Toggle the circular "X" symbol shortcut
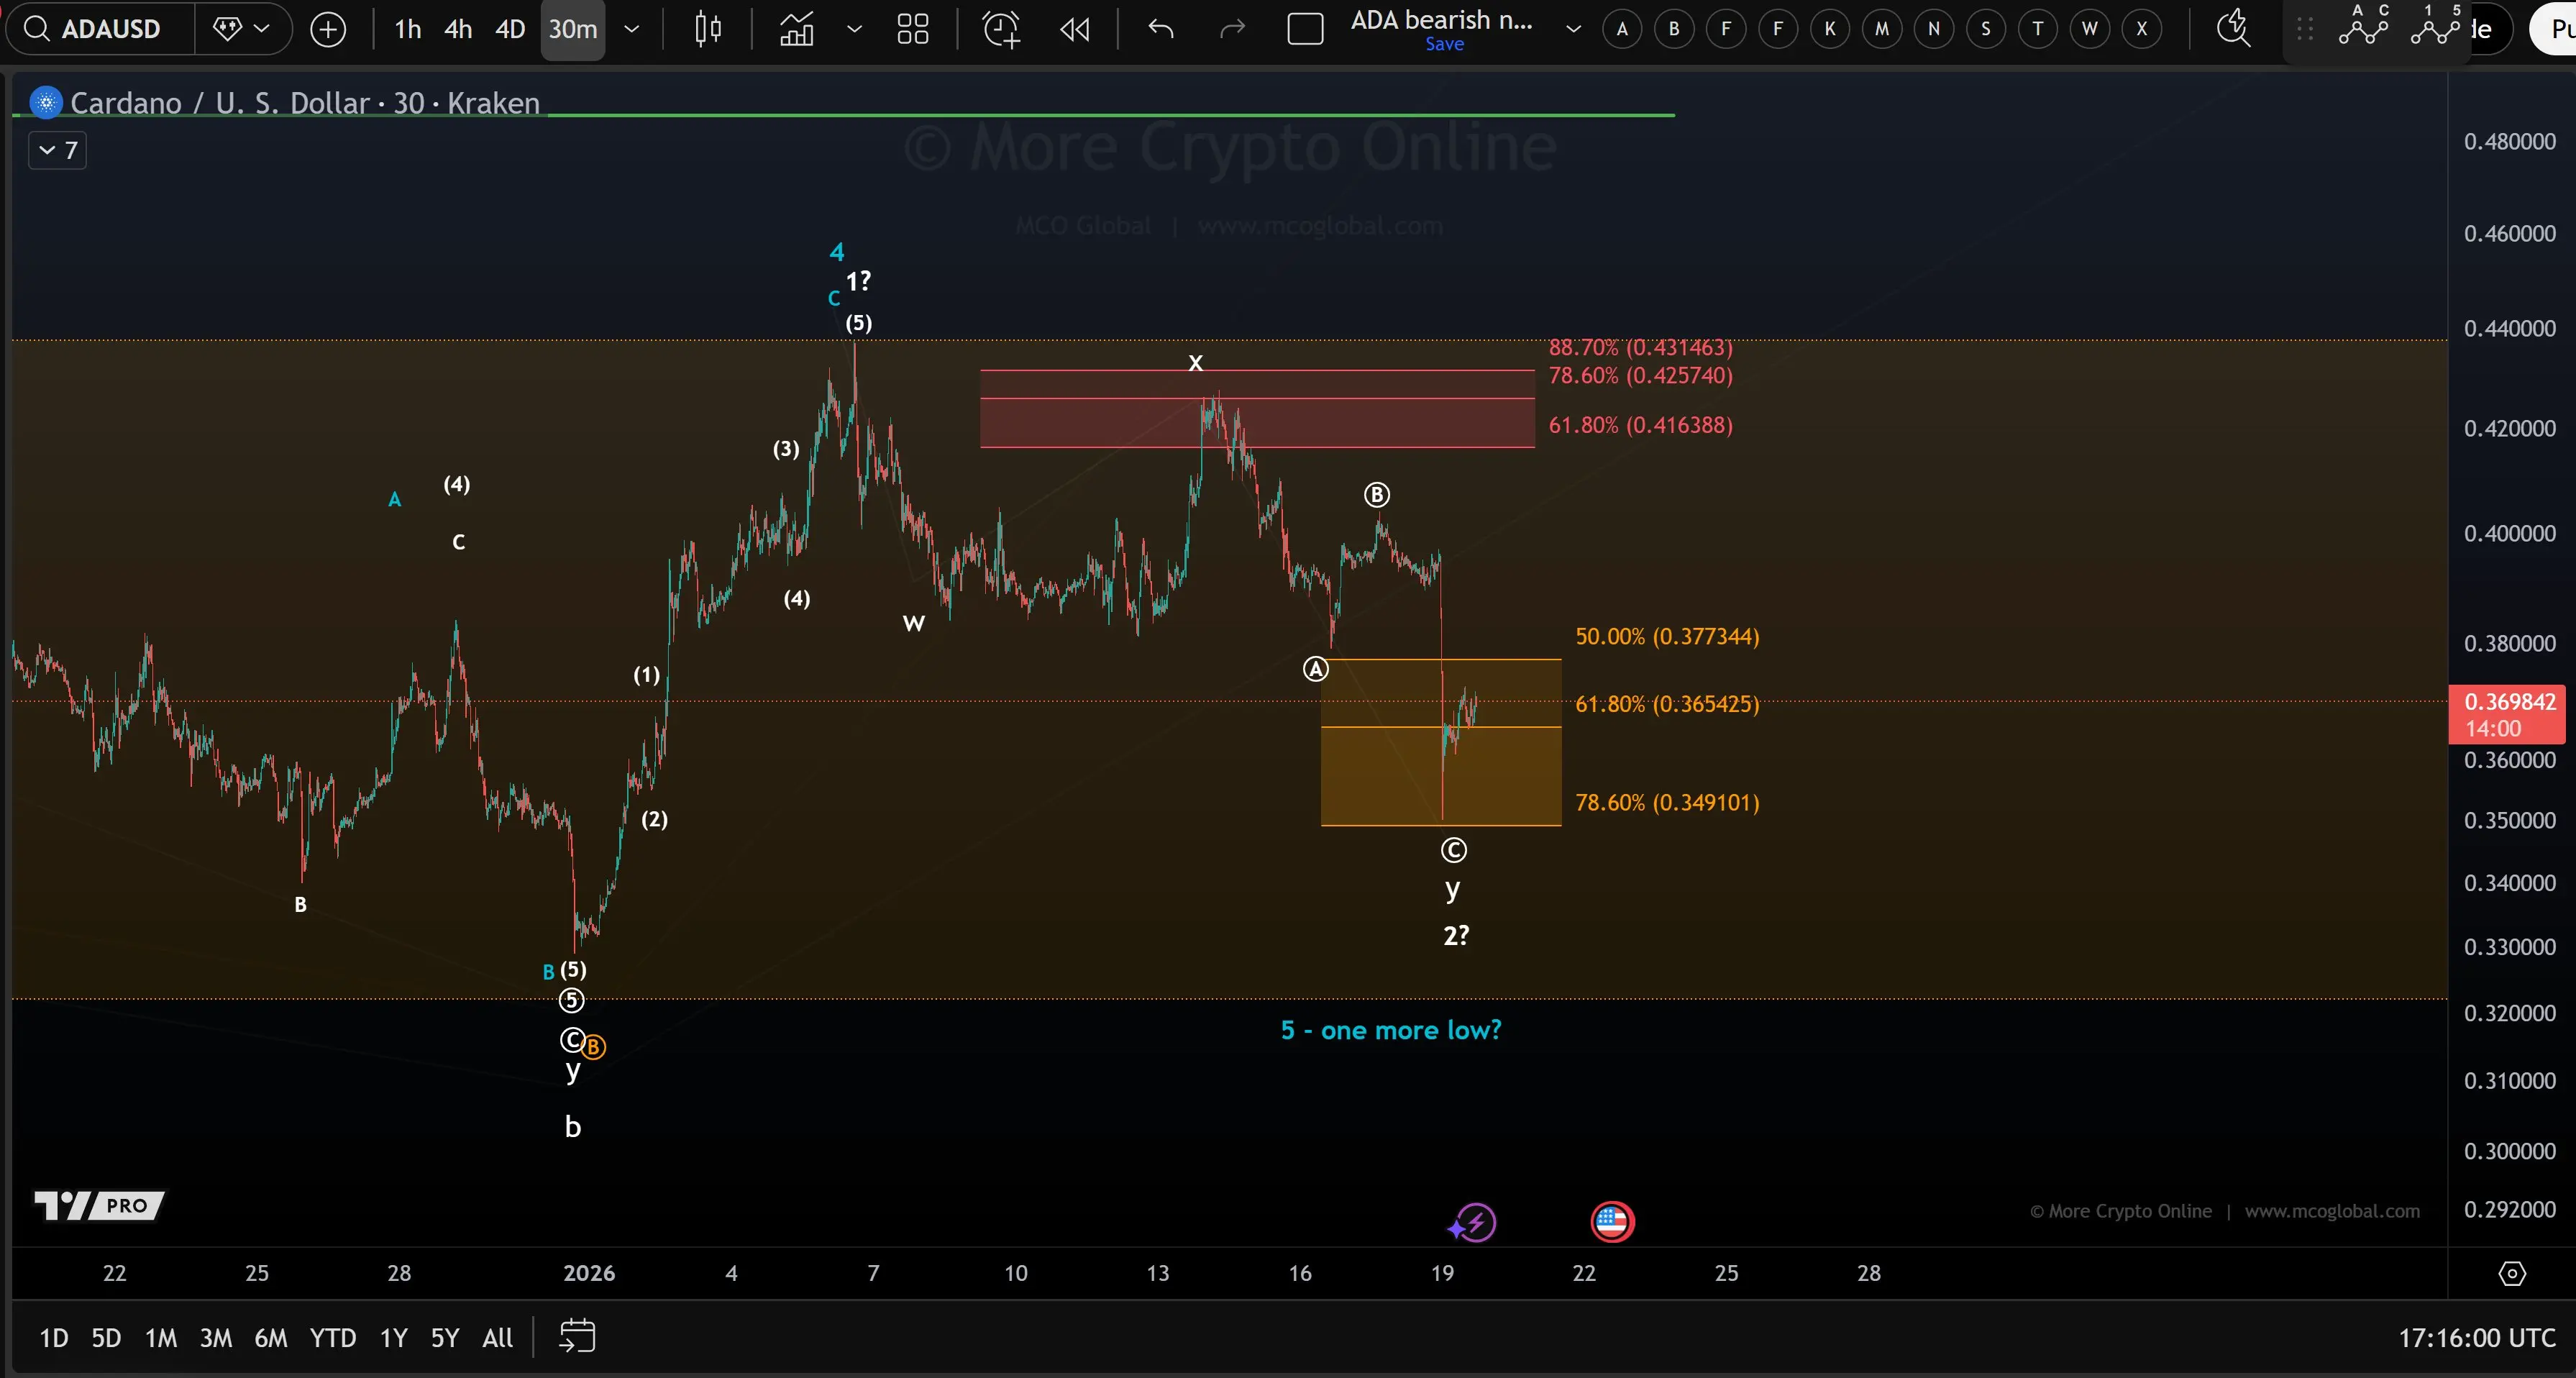 (x=2143, y=29)
